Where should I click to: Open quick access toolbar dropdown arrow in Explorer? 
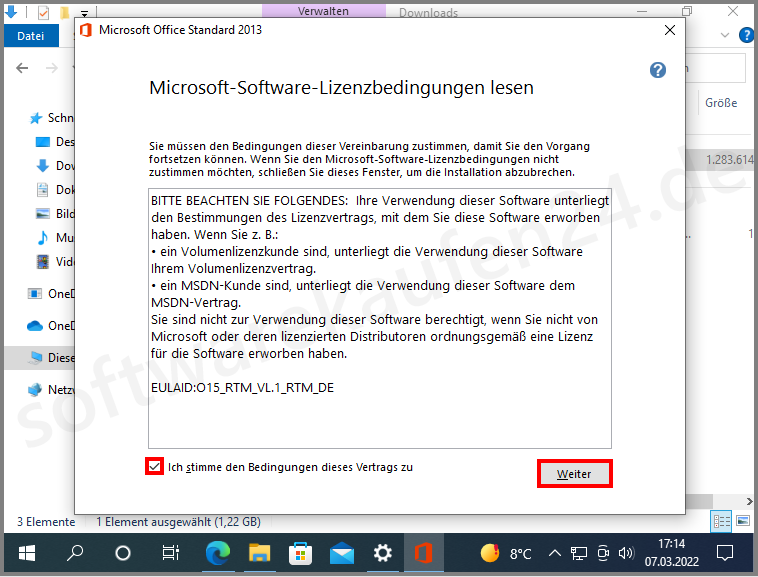[x=84, y=13]
